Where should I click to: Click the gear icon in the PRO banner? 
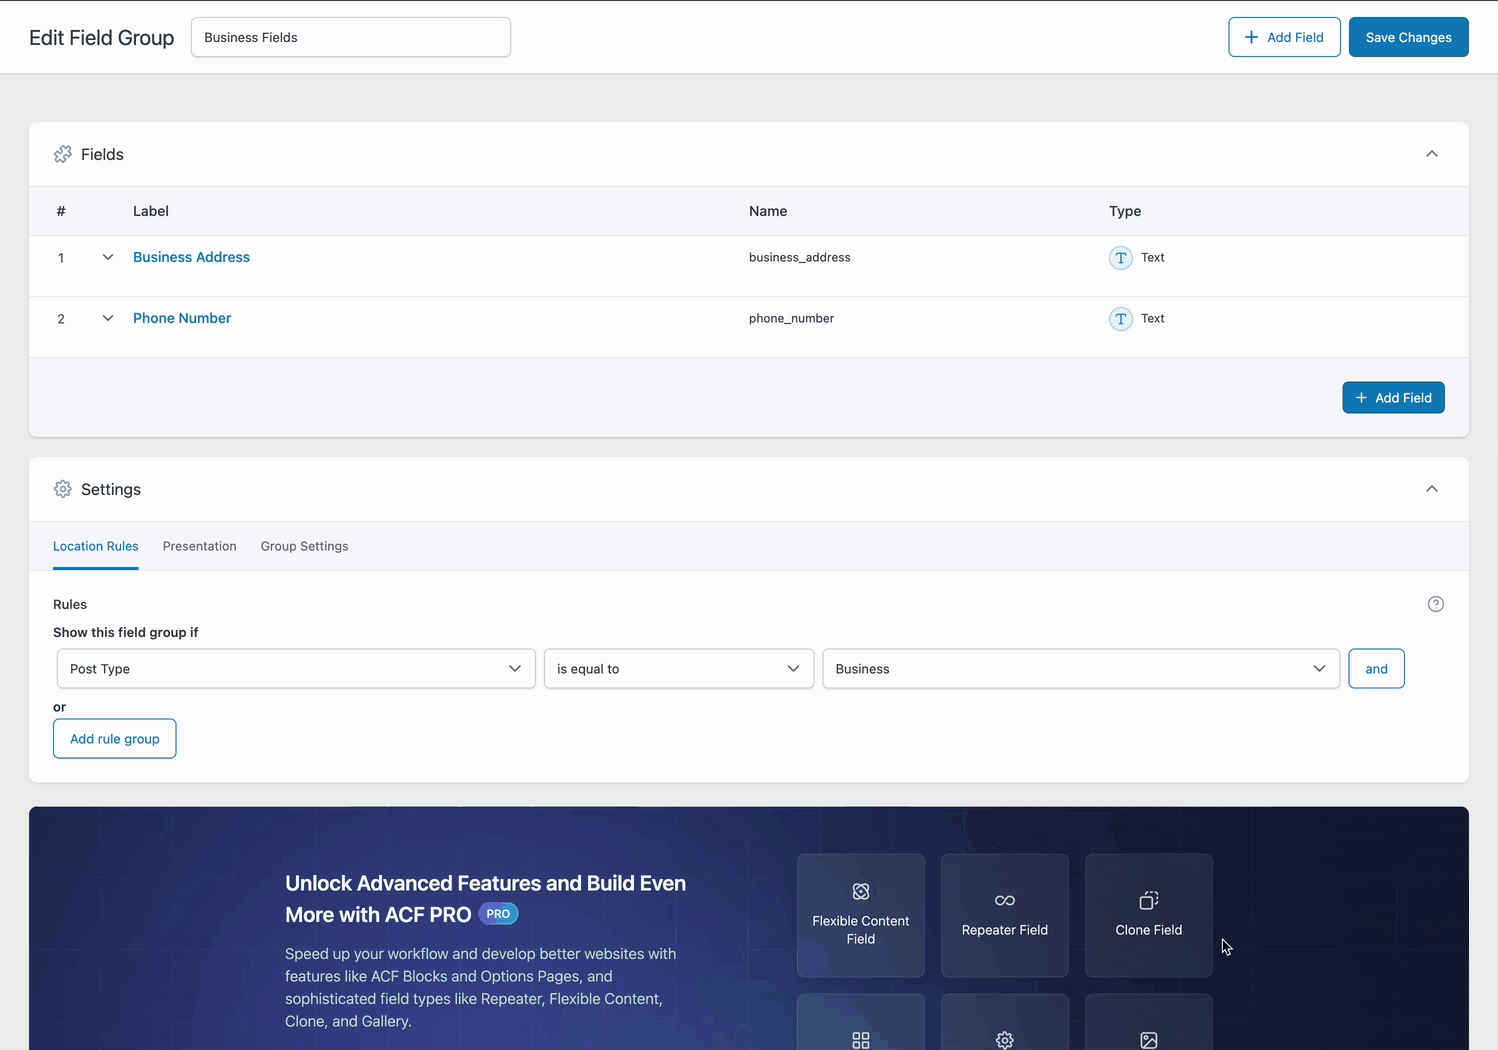1004,1038
